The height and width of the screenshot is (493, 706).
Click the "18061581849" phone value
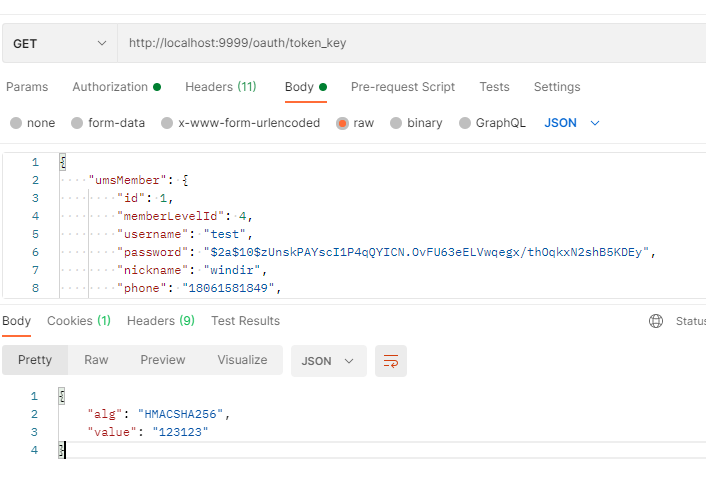pos(228,288)
